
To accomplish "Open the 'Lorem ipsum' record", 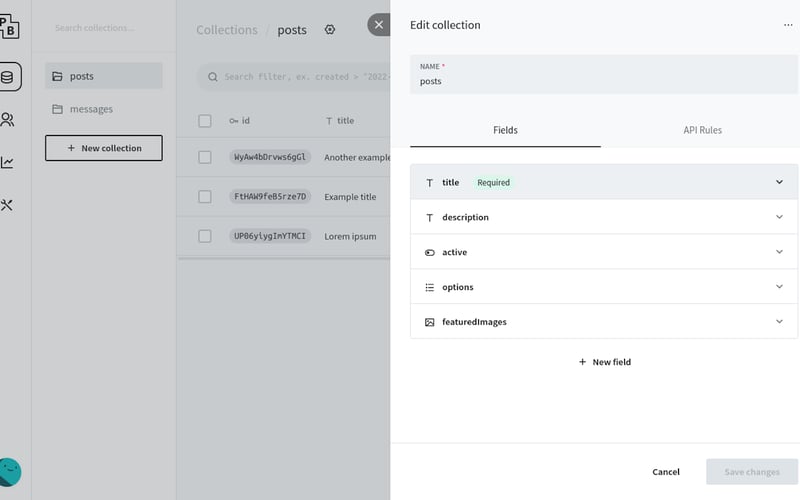I will (350, 236).
